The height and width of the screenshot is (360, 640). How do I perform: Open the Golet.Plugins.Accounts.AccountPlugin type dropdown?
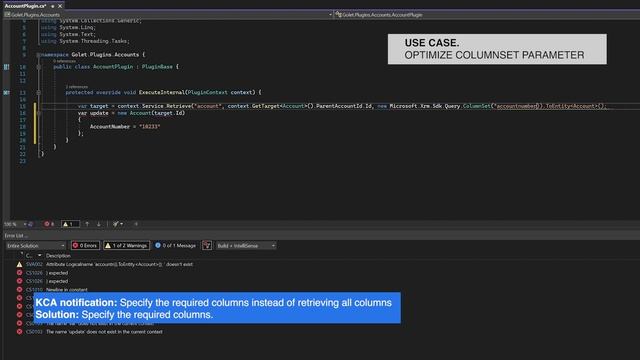487,15
